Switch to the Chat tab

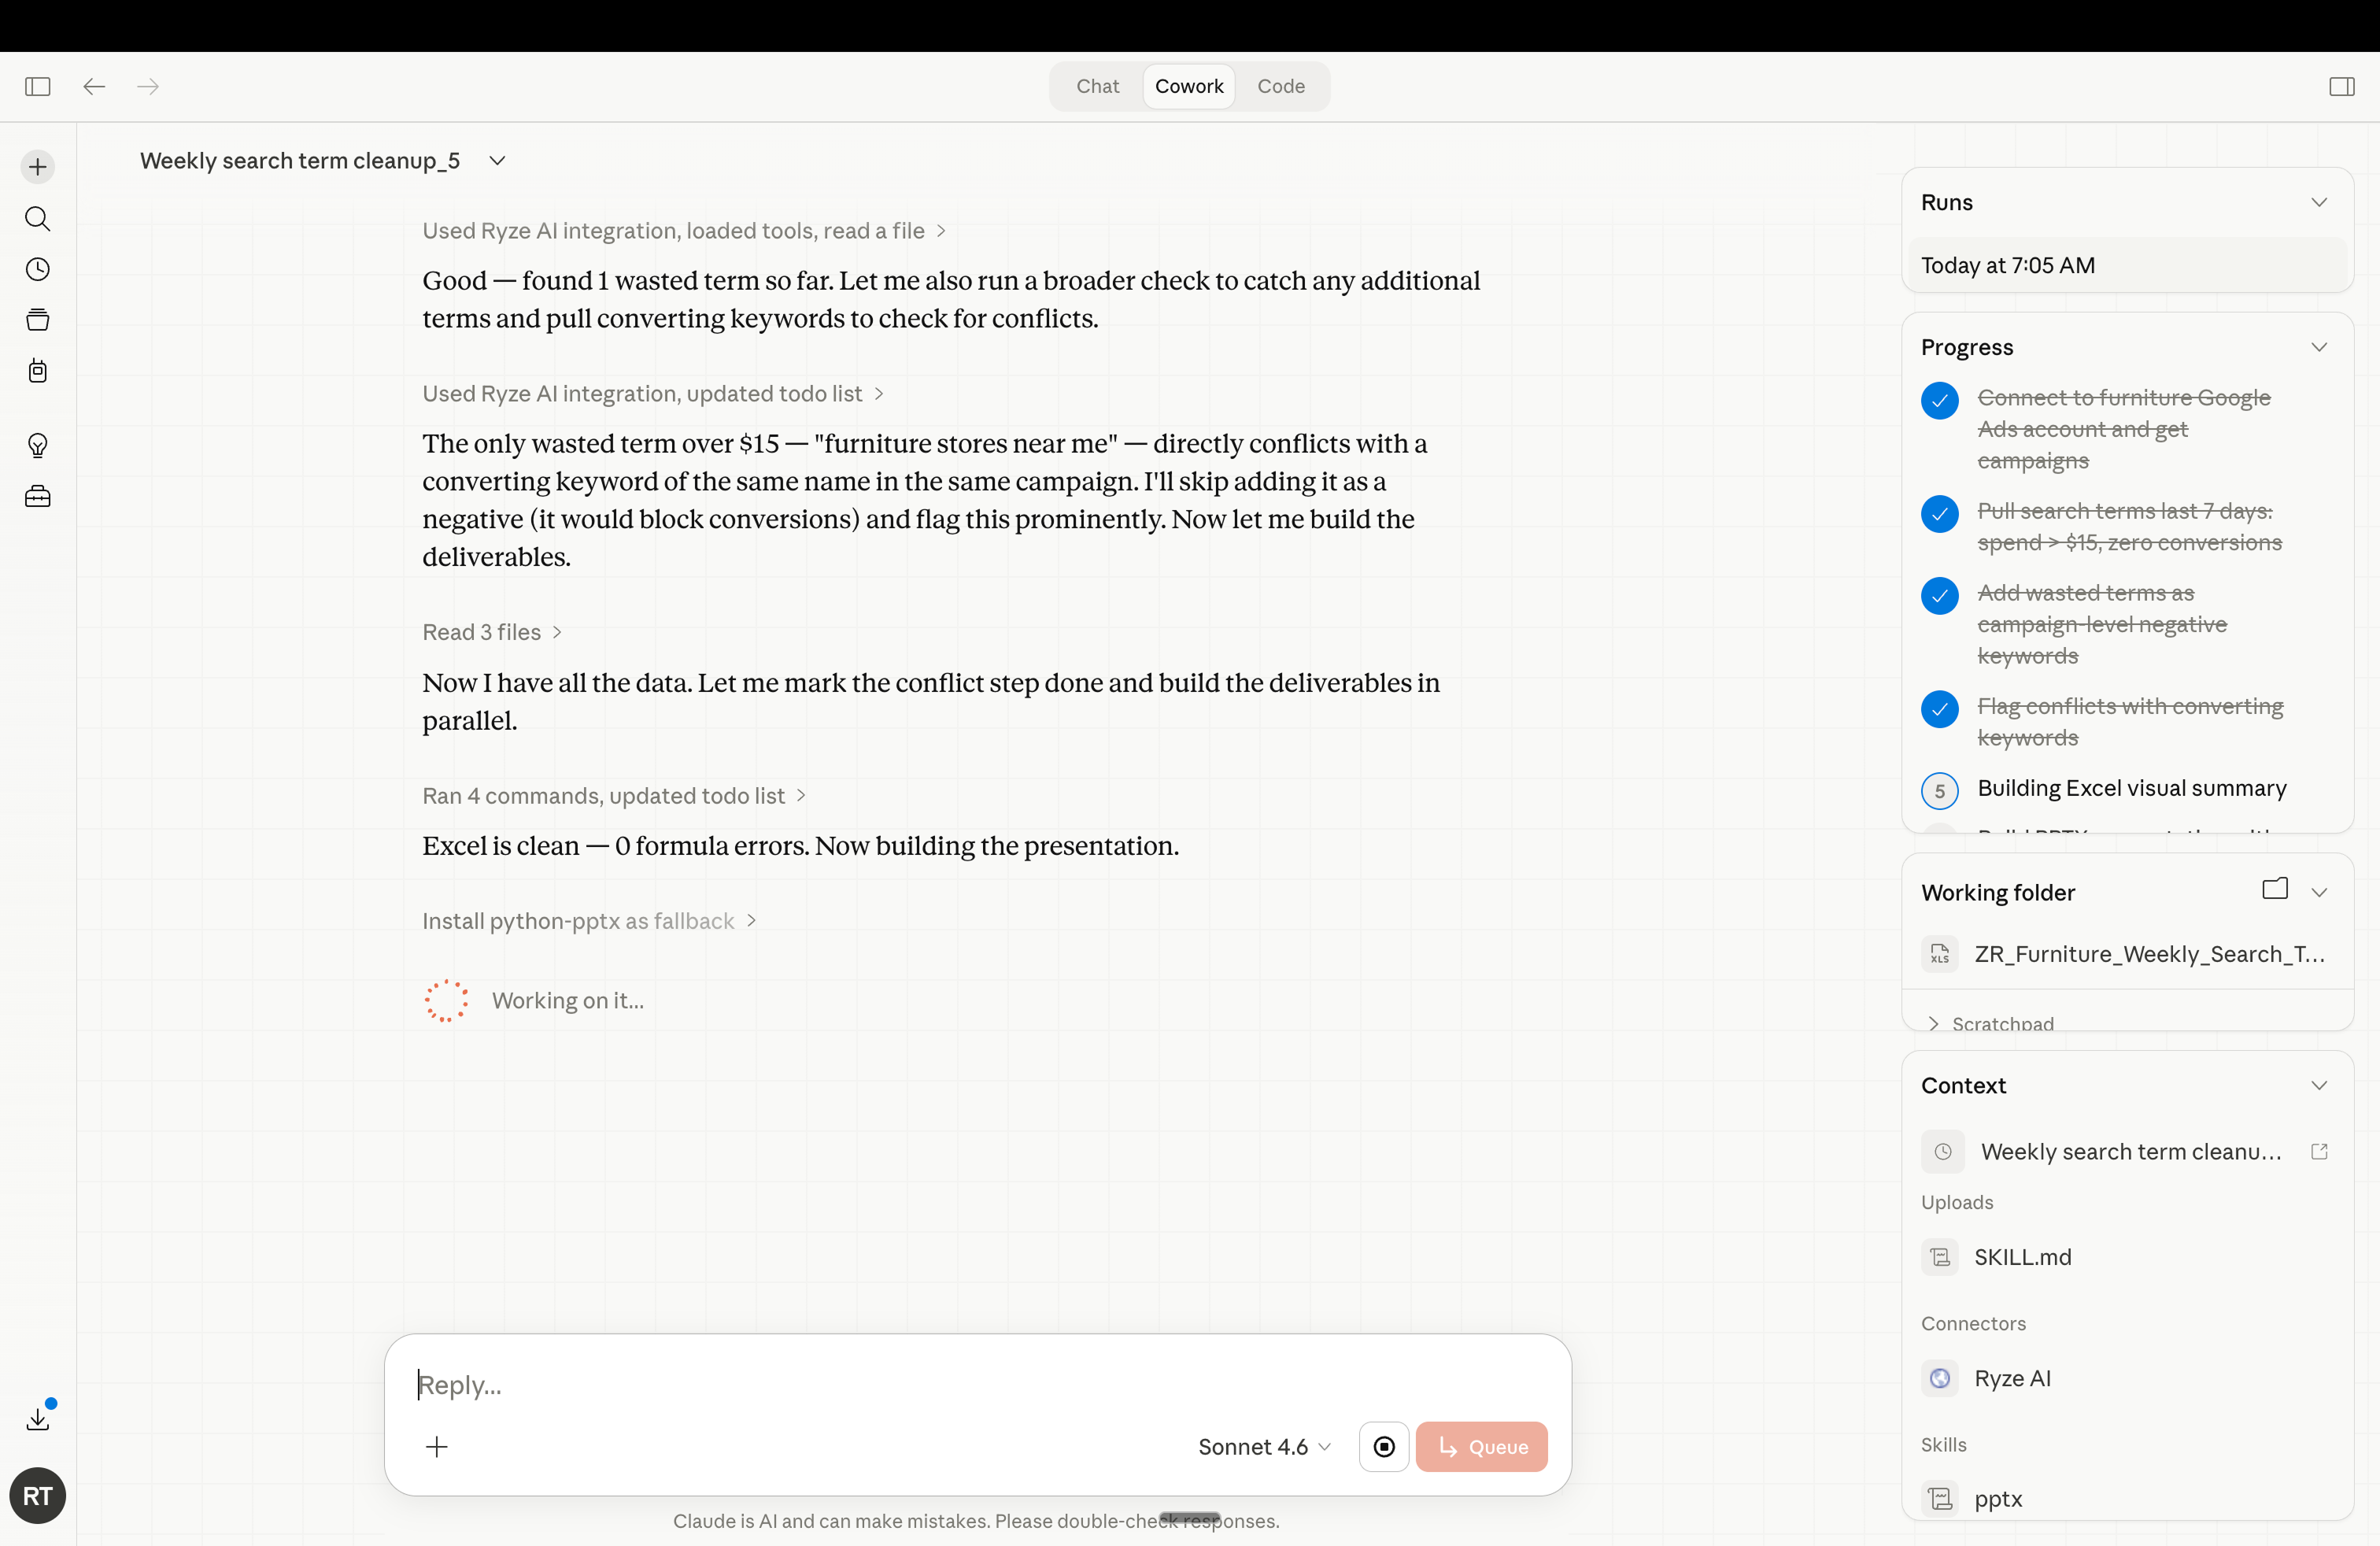tap(1097, 86)
